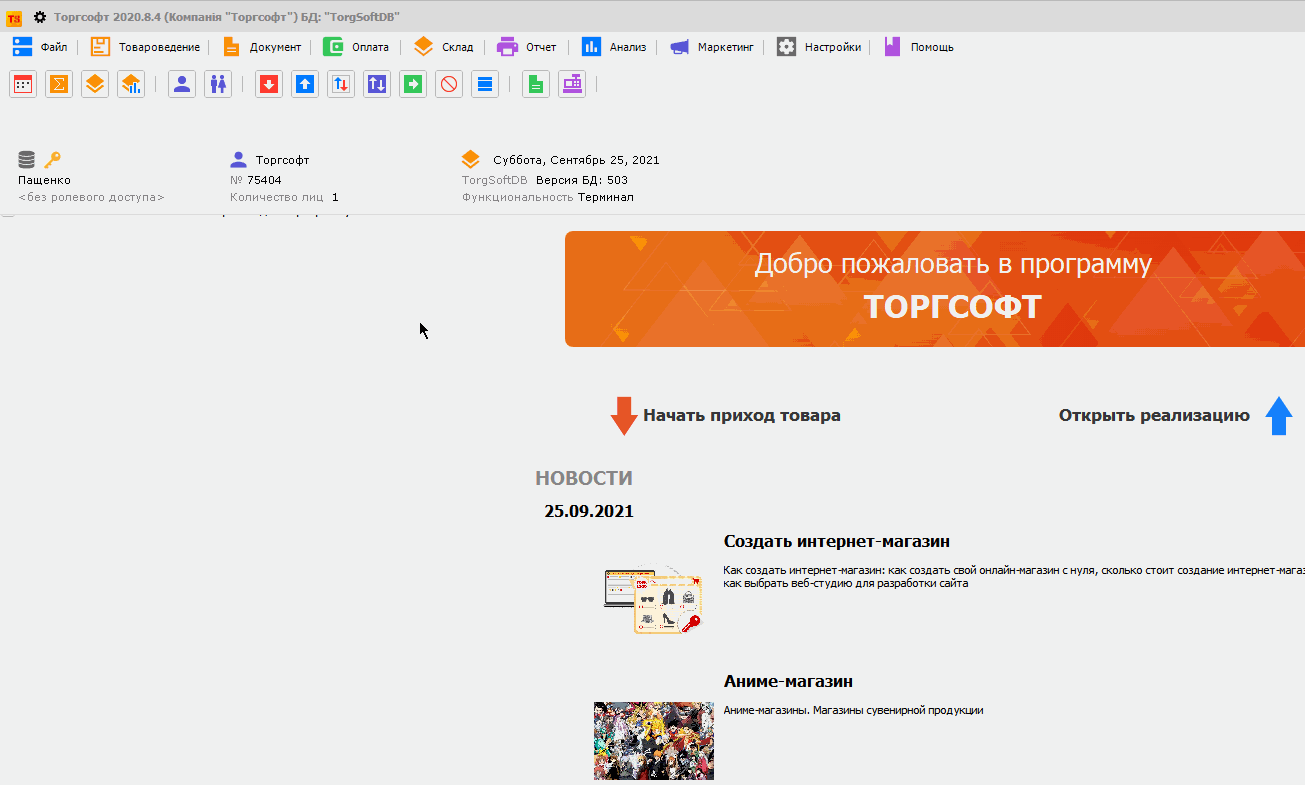
Task: Click the purple up-down transfer arrows icon
Action: click(376, 84)
